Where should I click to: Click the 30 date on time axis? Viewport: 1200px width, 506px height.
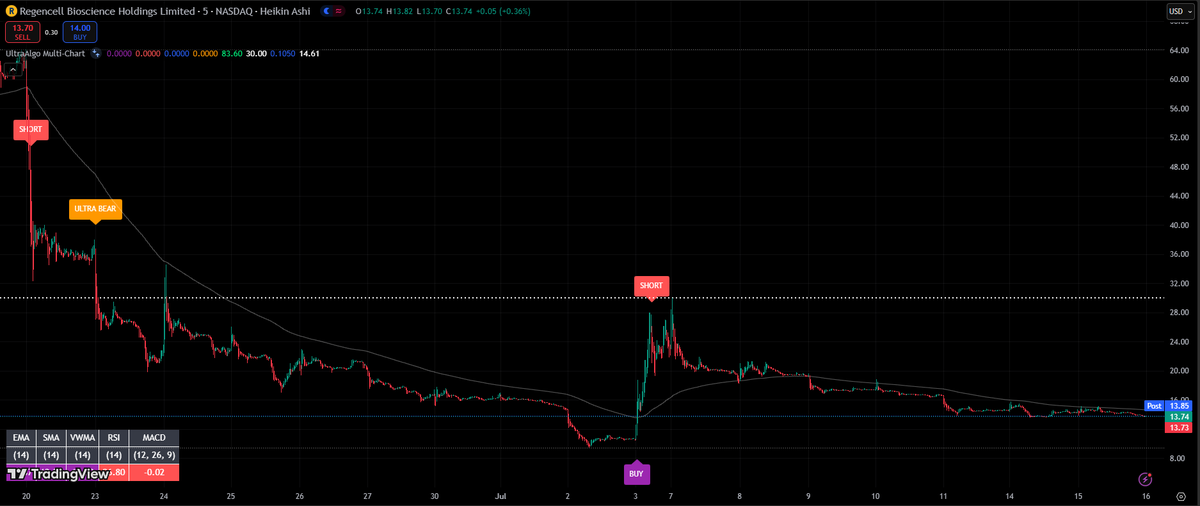[x=434, y=496]
